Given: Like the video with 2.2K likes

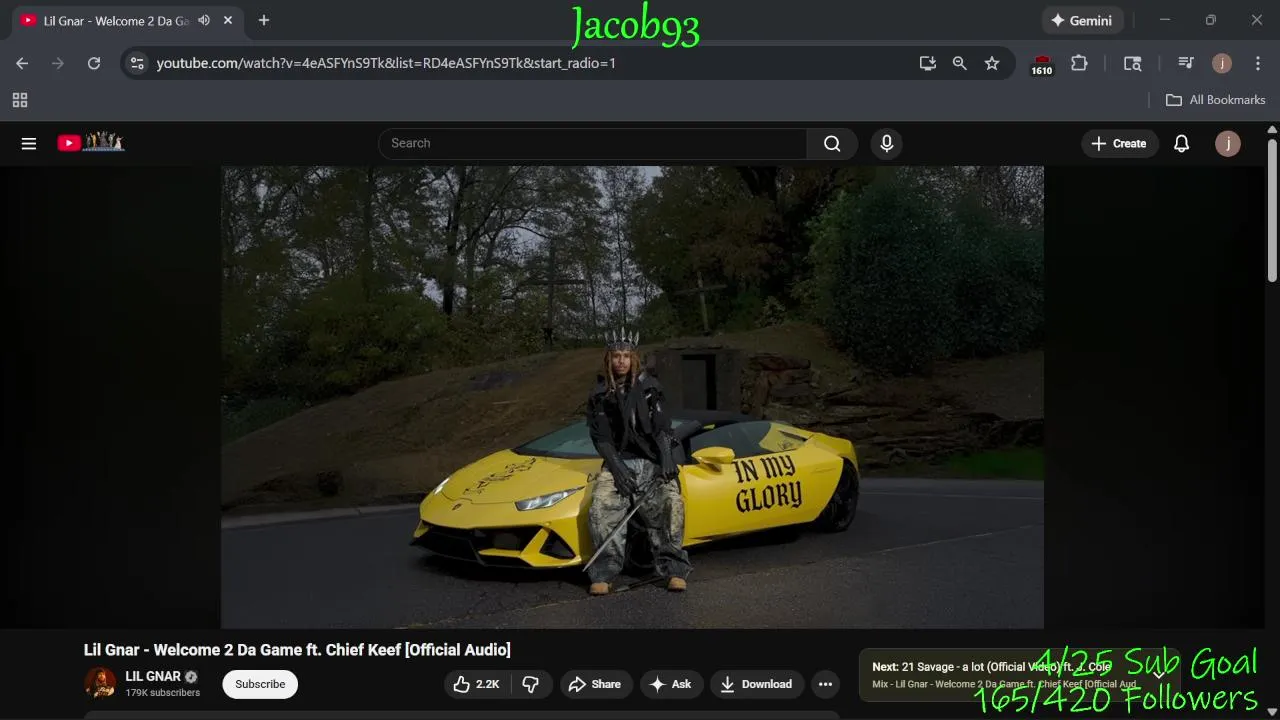Looking at the screenshot, I should click(476, 684).
